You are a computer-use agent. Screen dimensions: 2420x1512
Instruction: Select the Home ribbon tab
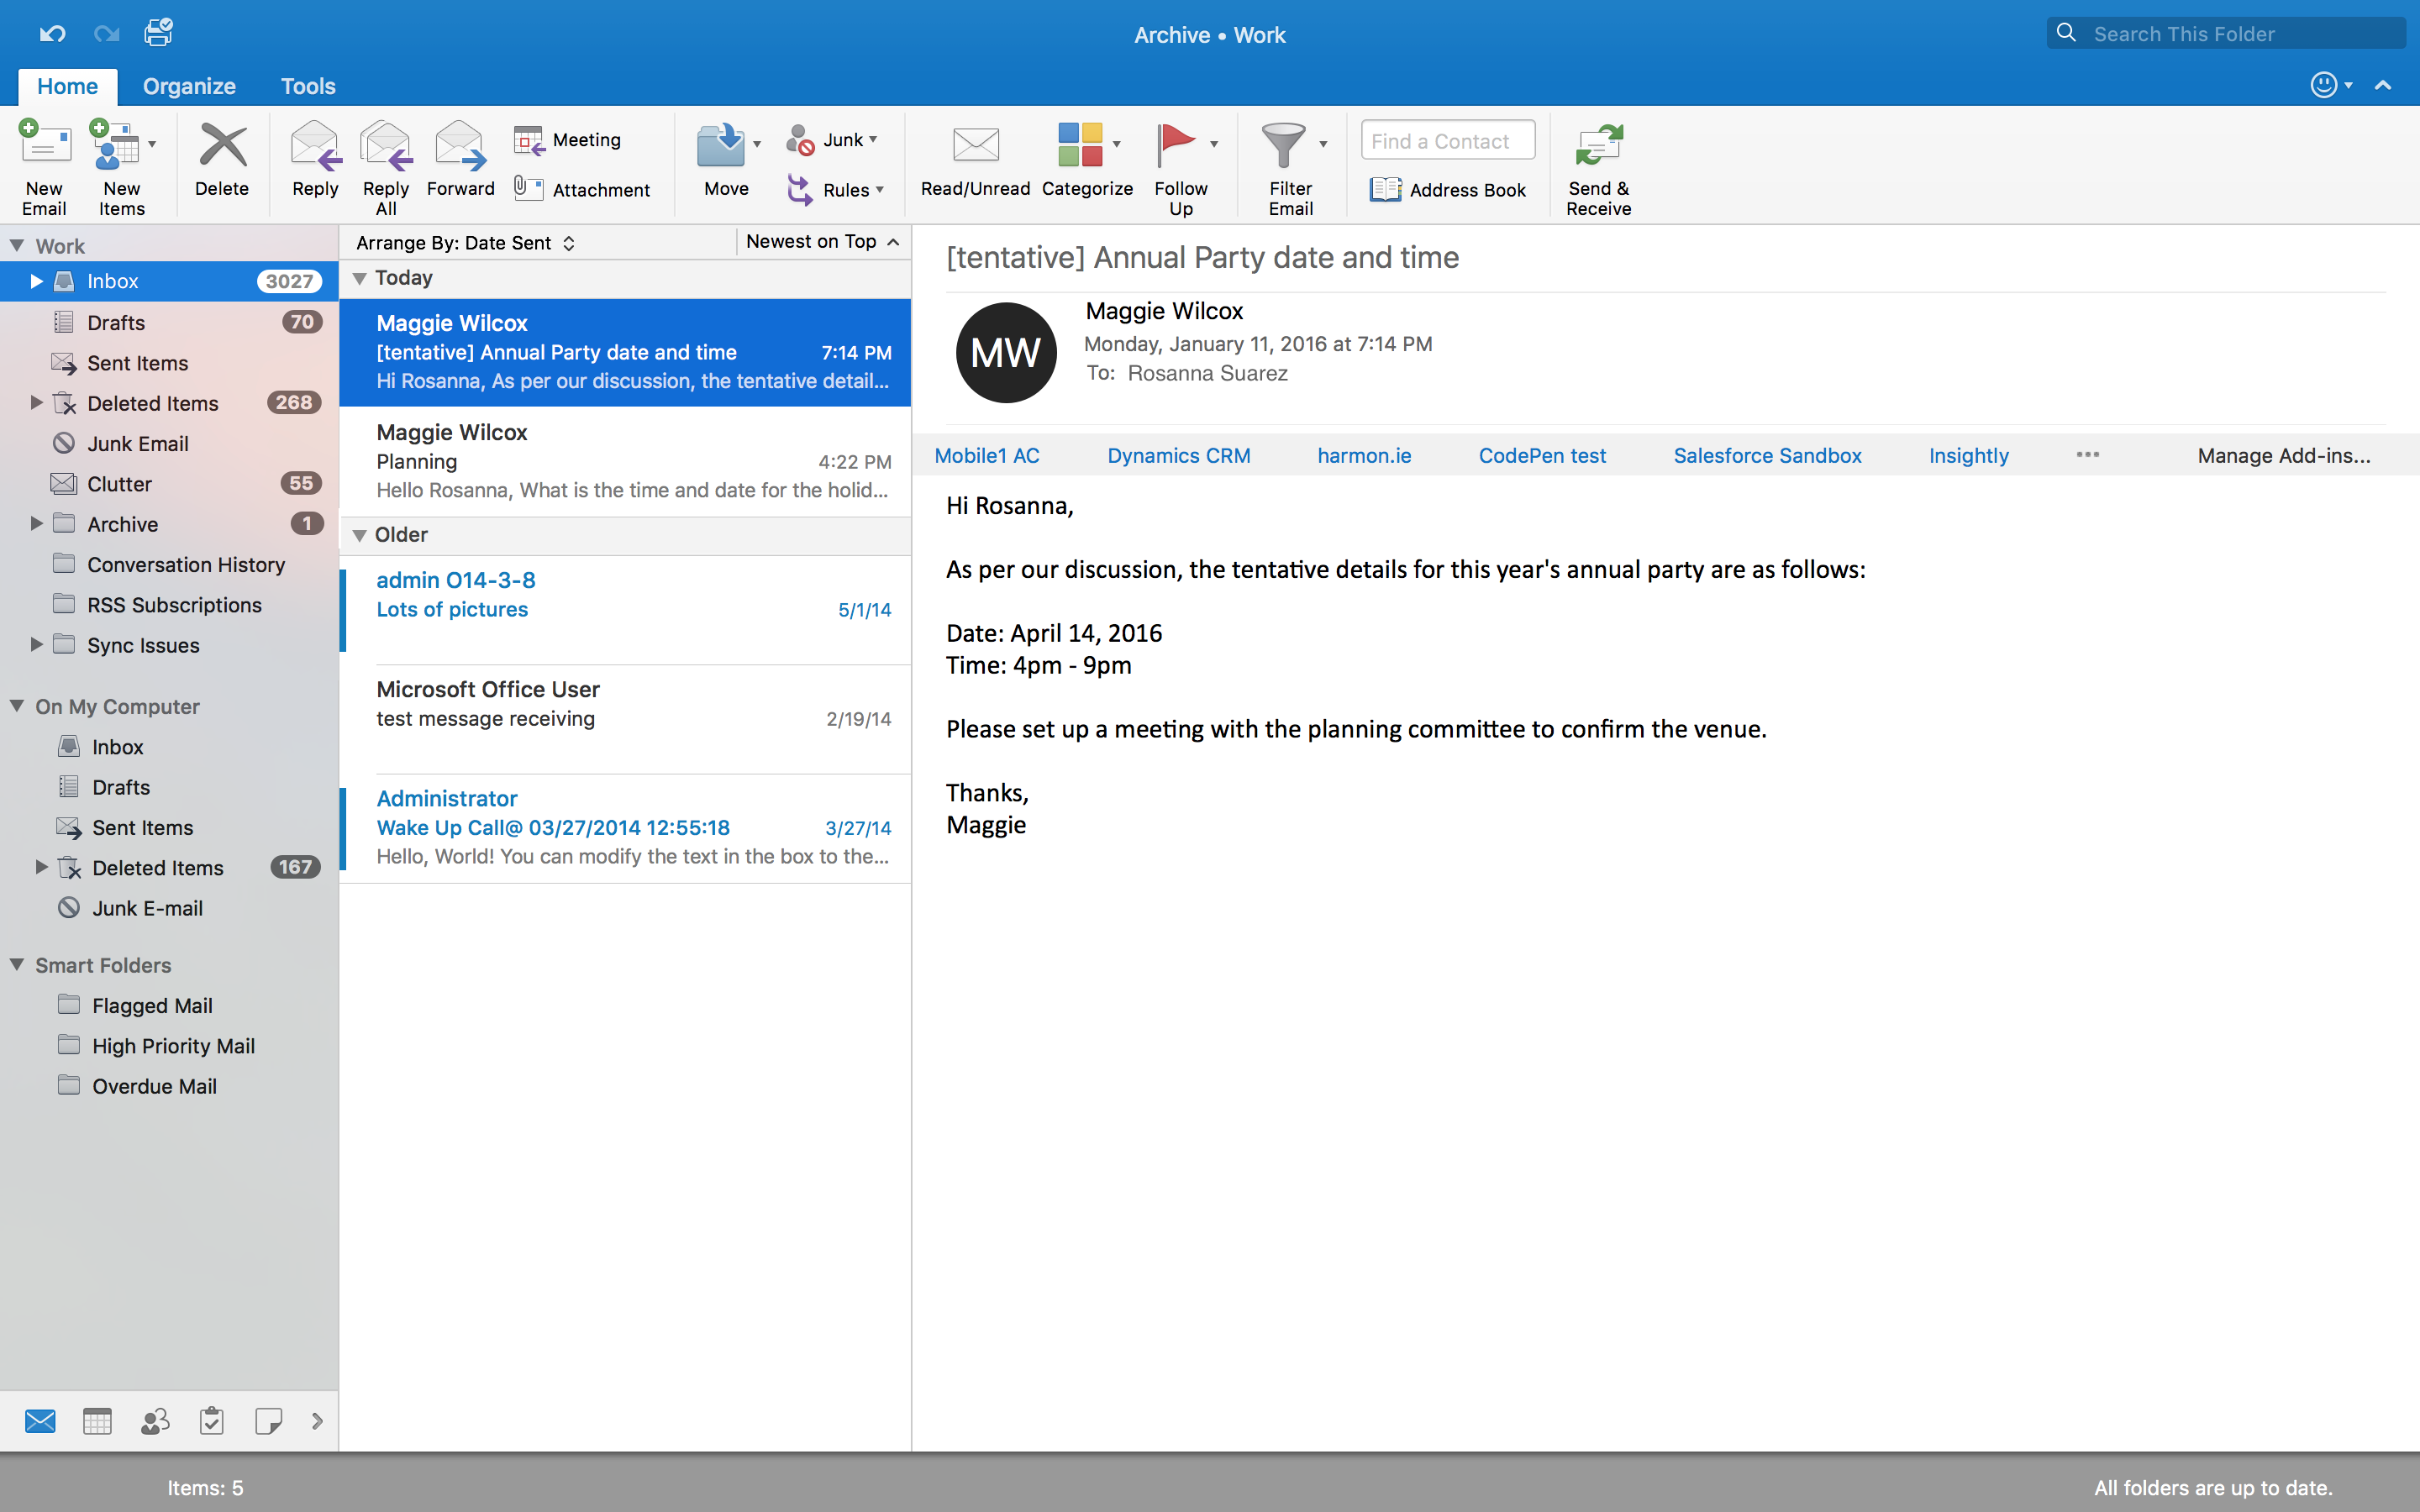point(68,84)
